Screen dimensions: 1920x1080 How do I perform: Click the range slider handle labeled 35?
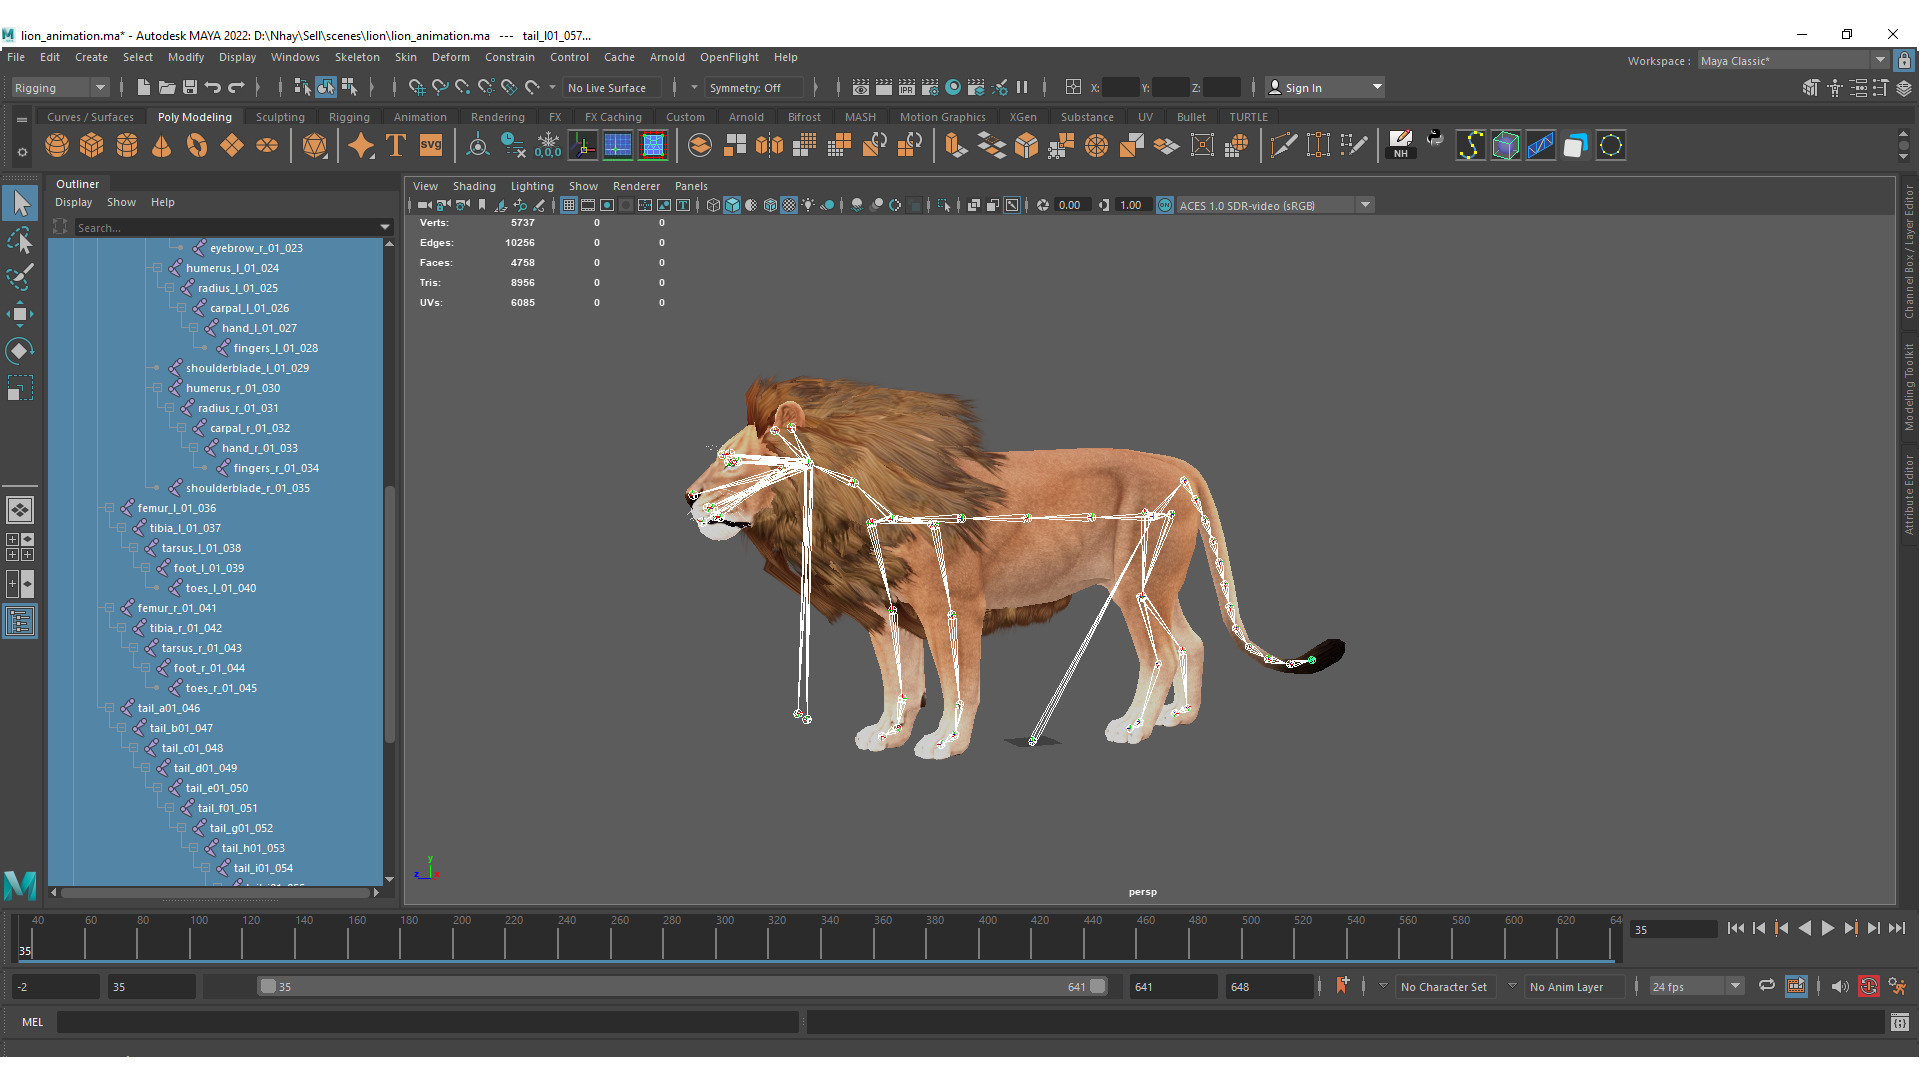click(268, 987)
